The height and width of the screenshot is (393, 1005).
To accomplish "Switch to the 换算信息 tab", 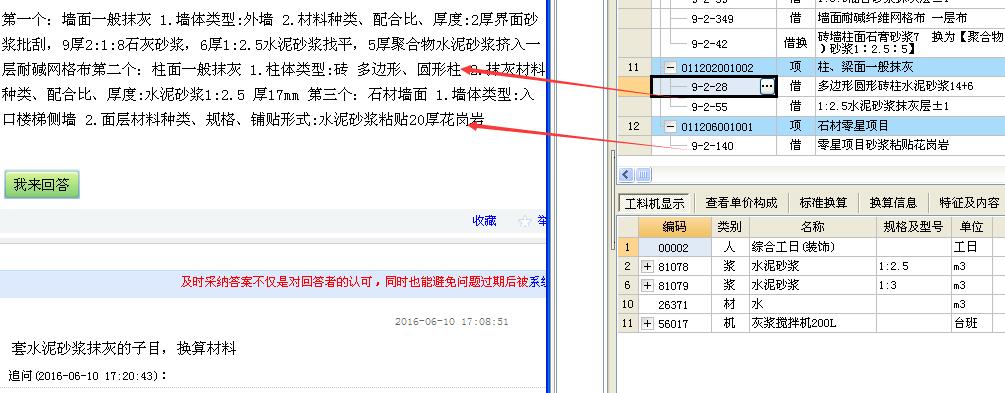I will click(x=893, y=203).
